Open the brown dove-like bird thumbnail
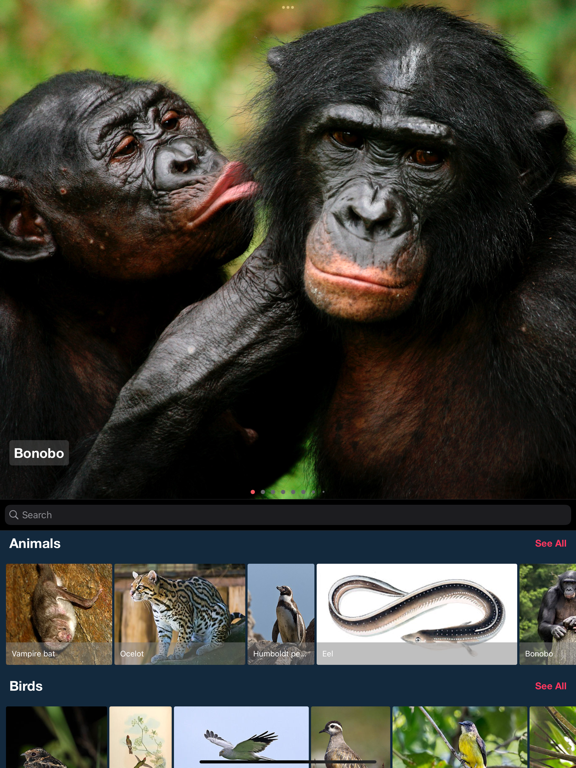Image resolution: width=576 pixels, height=768 pixels. point(351,737)
